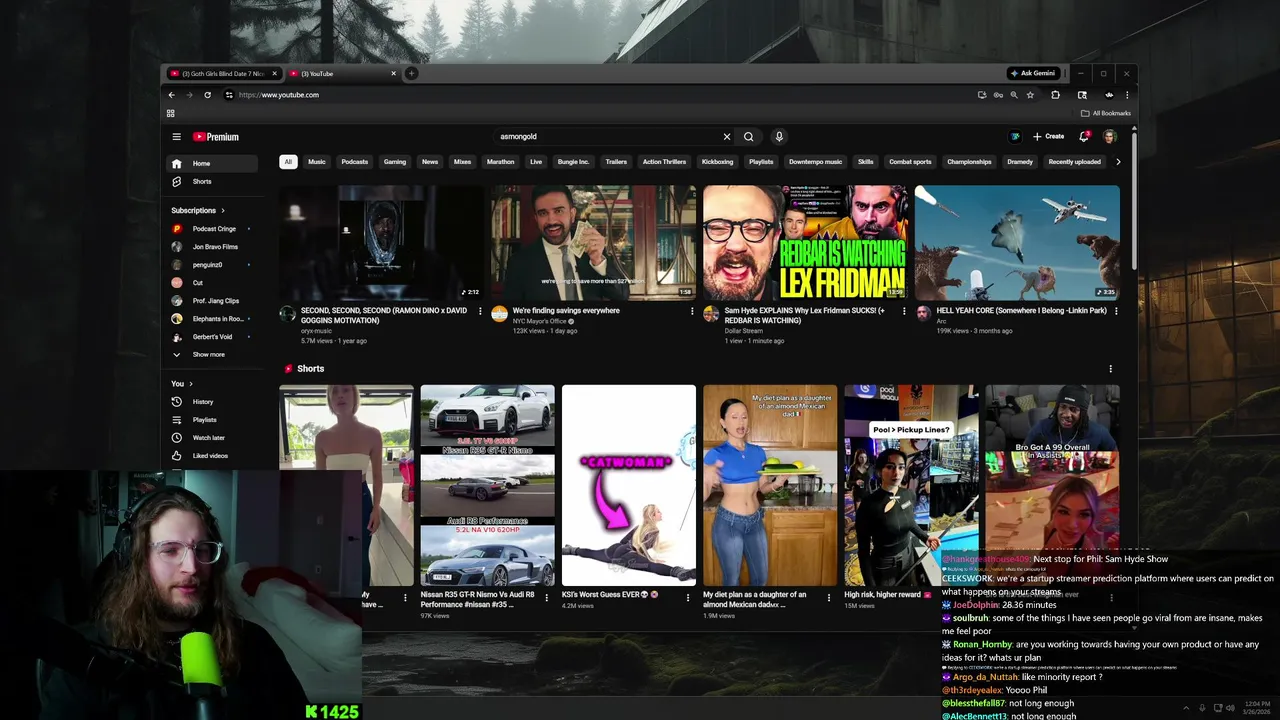The image size is (1280, 720).
Task: Select the Music filter chip
Action: [316, 162]
